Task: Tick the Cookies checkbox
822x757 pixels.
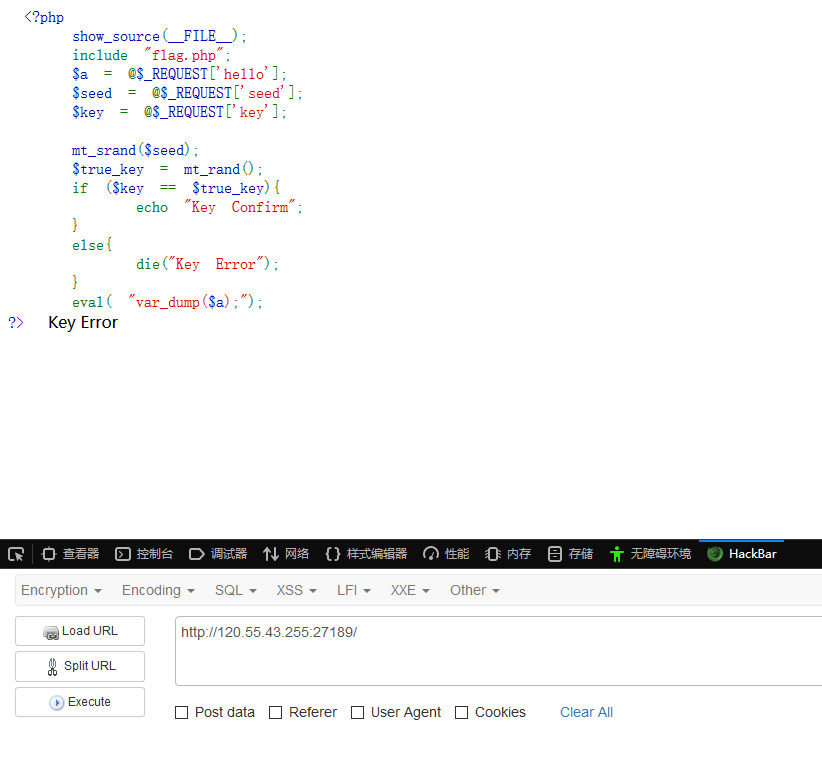Action: [461, 712]
